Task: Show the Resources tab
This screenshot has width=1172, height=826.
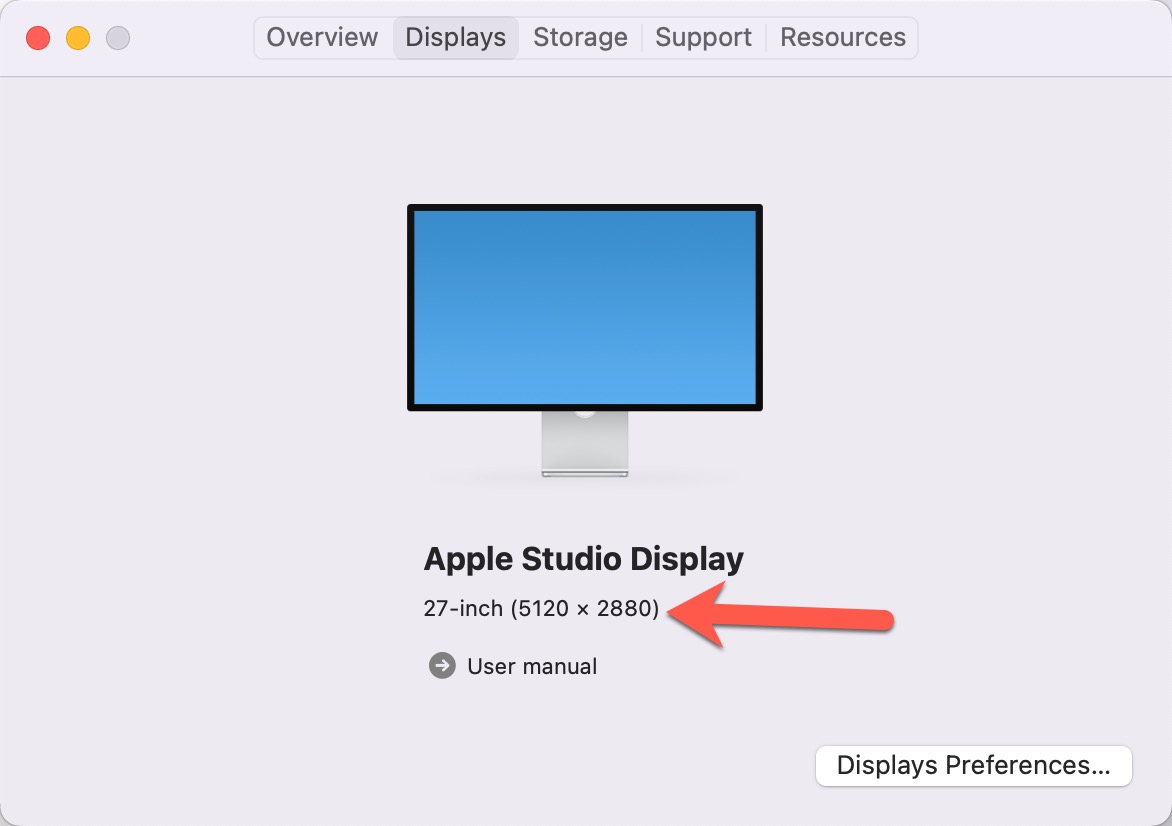Action: point(843,38)
